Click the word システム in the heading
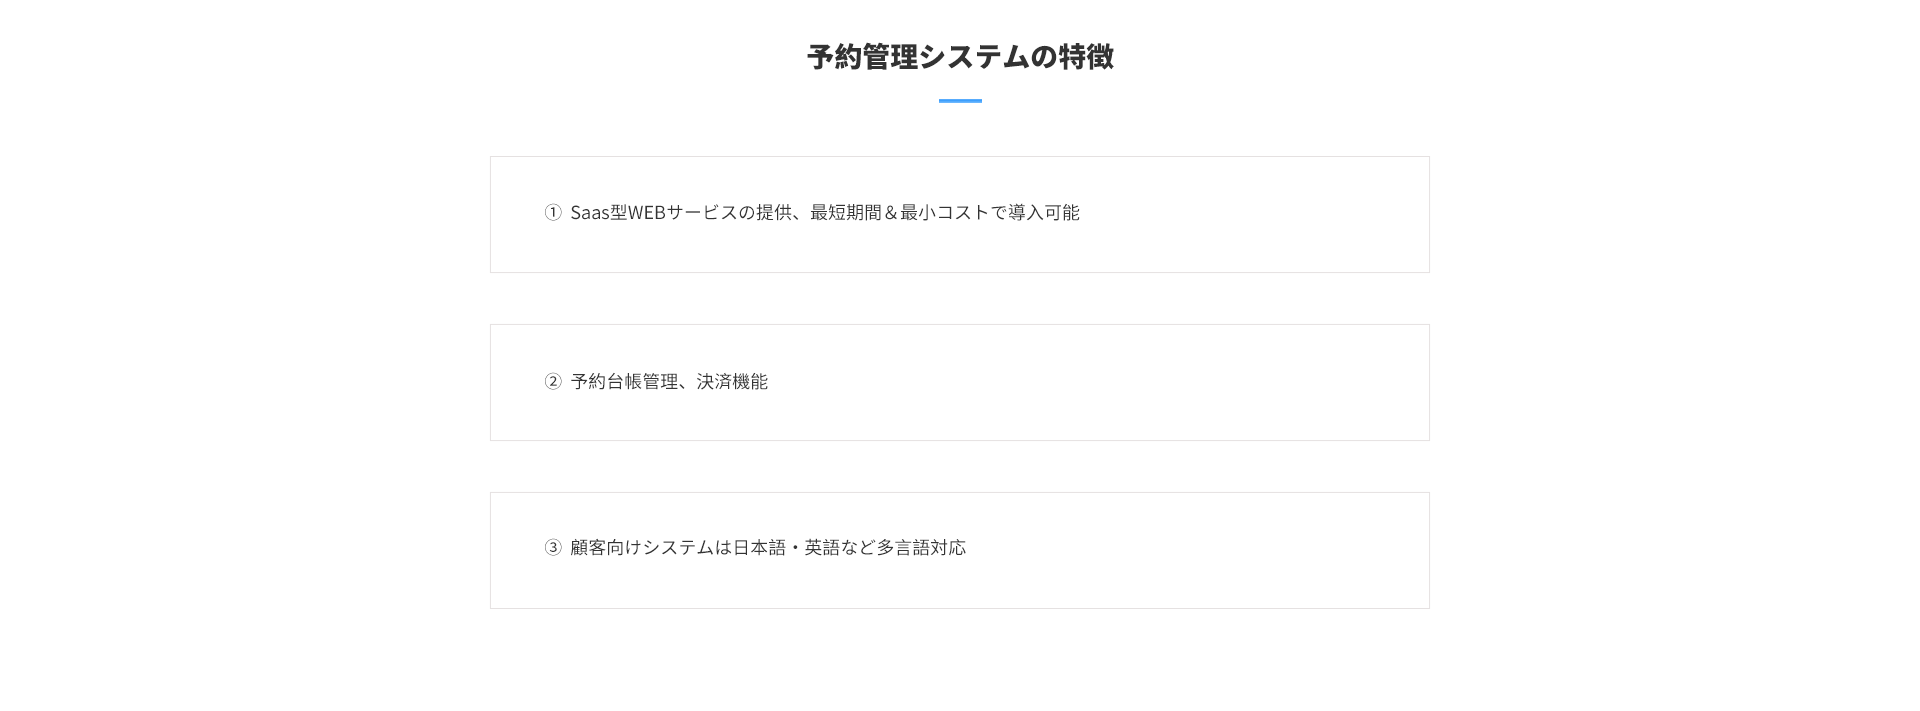 click(x=973, y=57)
